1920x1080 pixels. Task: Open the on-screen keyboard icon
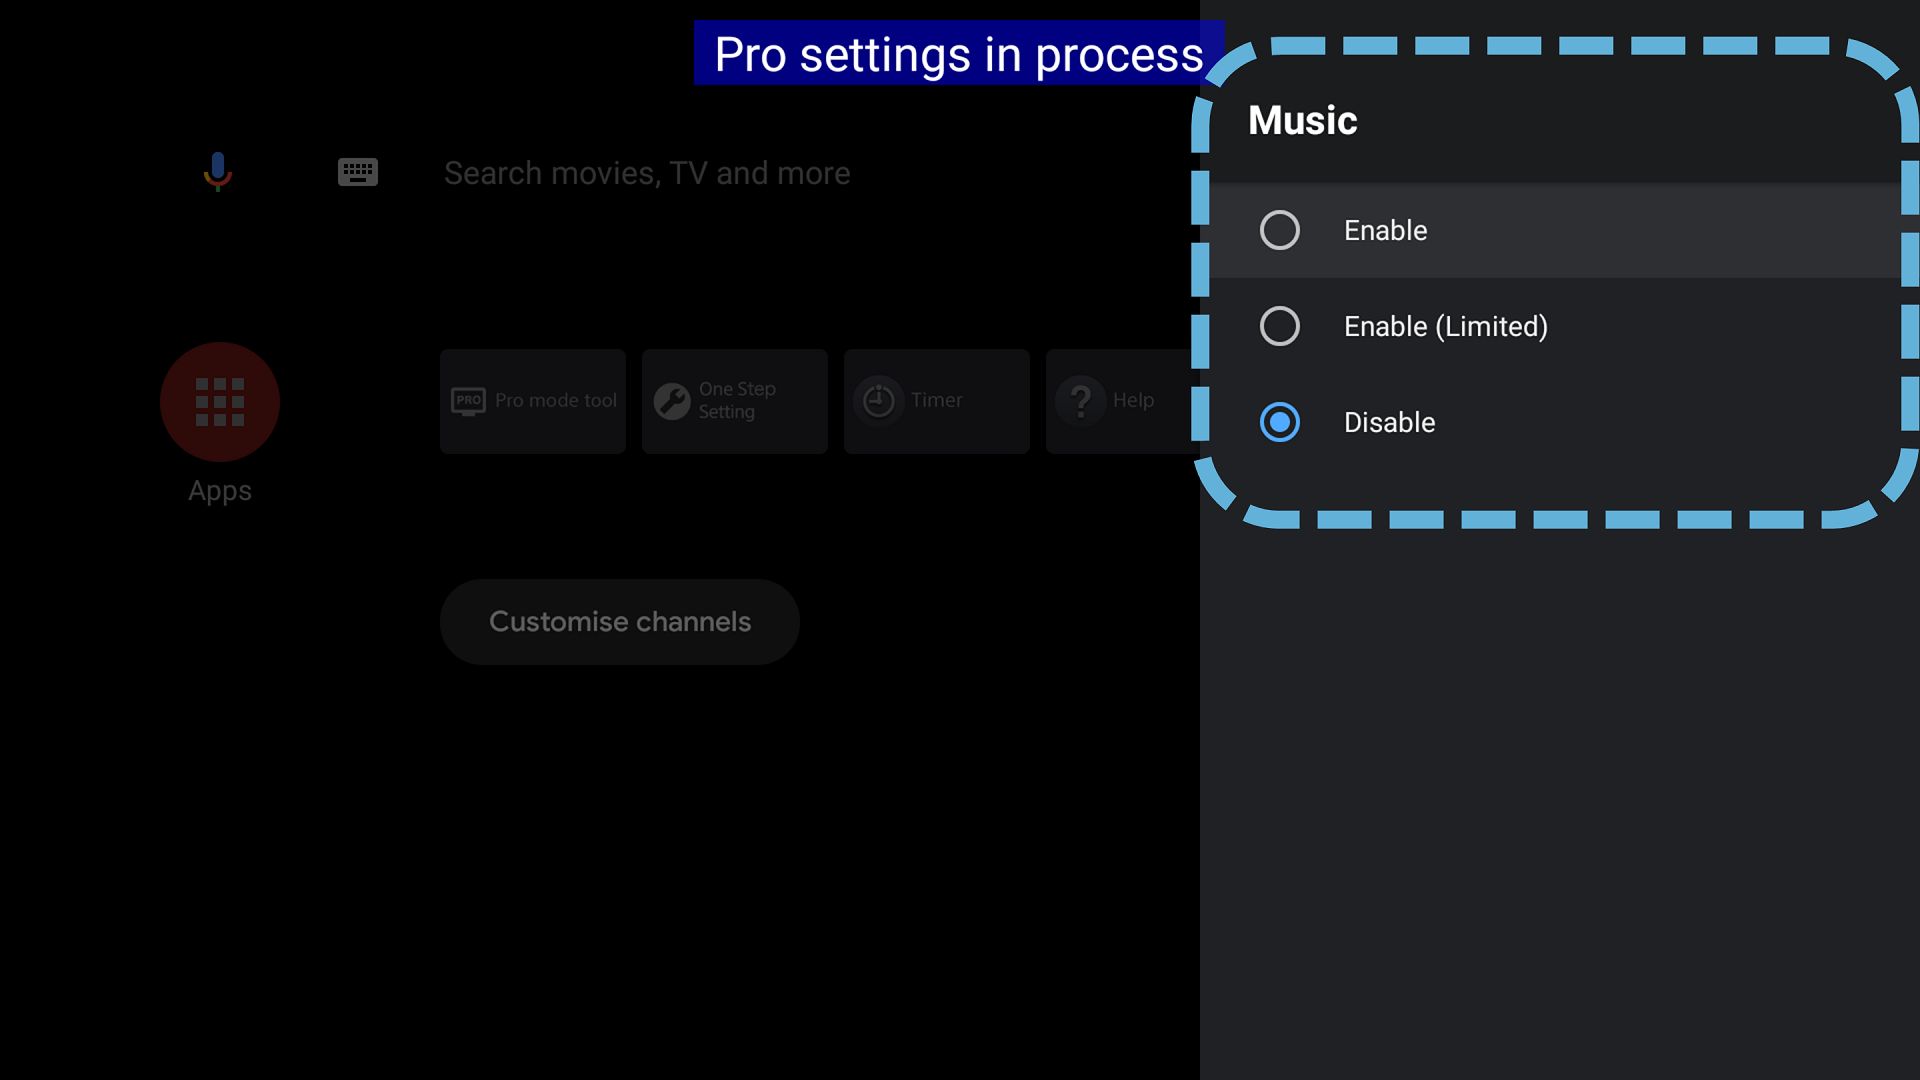pos(357,172)
